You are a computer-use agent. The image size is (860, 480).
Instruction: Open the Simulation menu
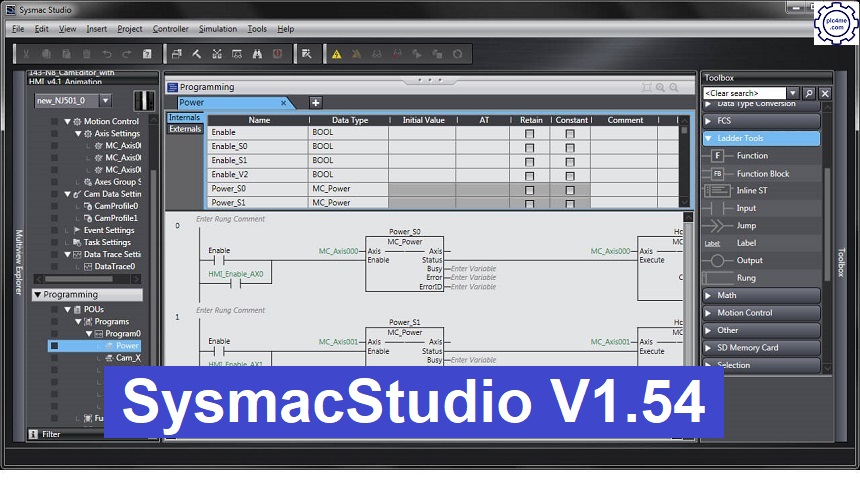[x=217, y=29]
